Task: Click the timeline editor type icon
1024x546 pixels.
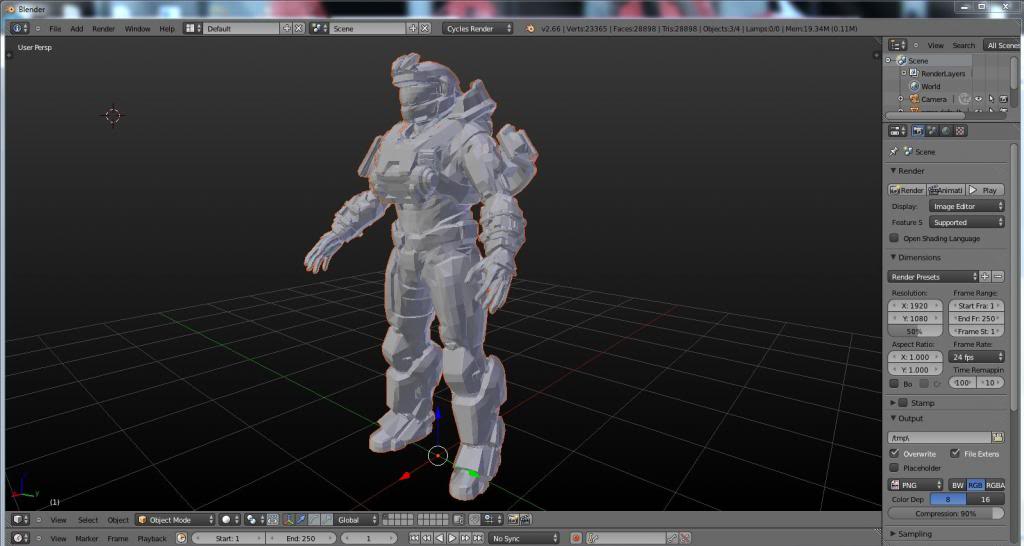Action: [20, 538]
